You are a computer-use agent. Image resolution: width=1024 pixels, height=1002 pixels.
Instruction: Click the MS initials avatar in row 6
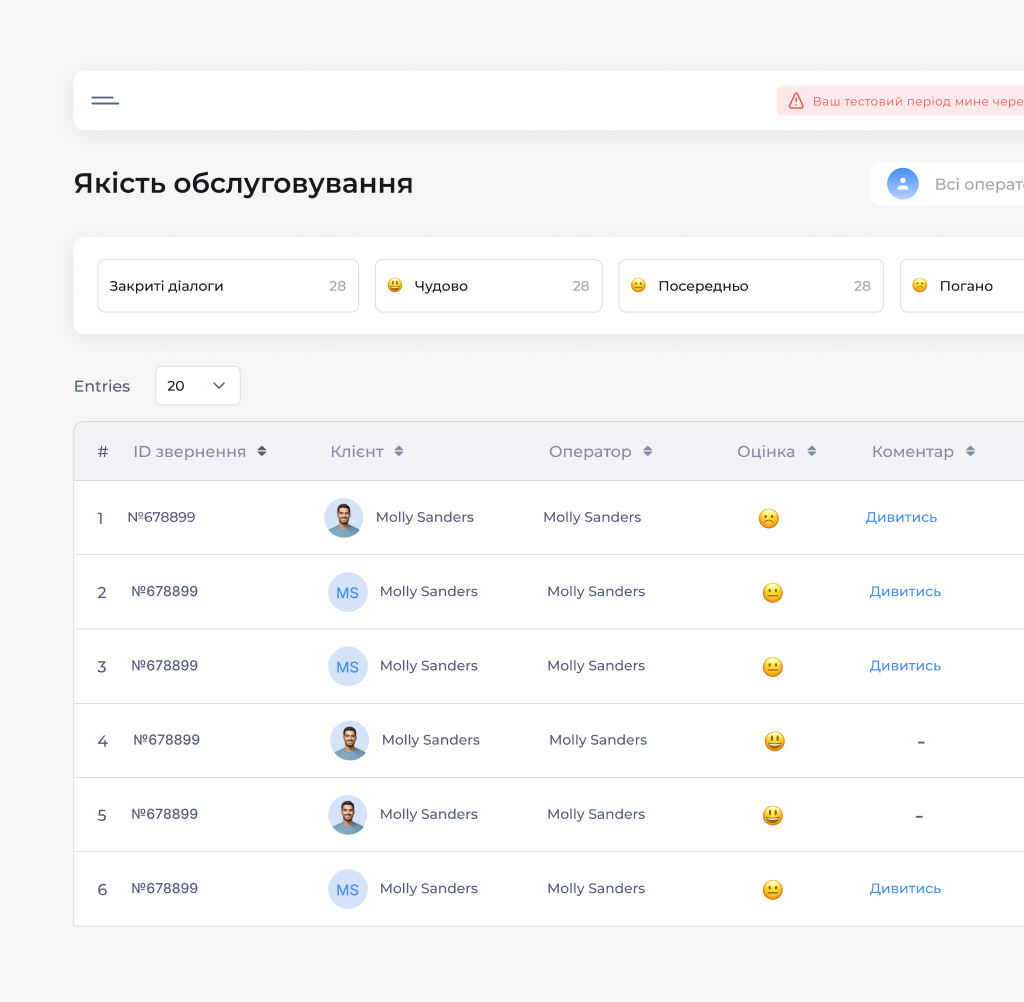pyautogui.click(x=347, y=889)
